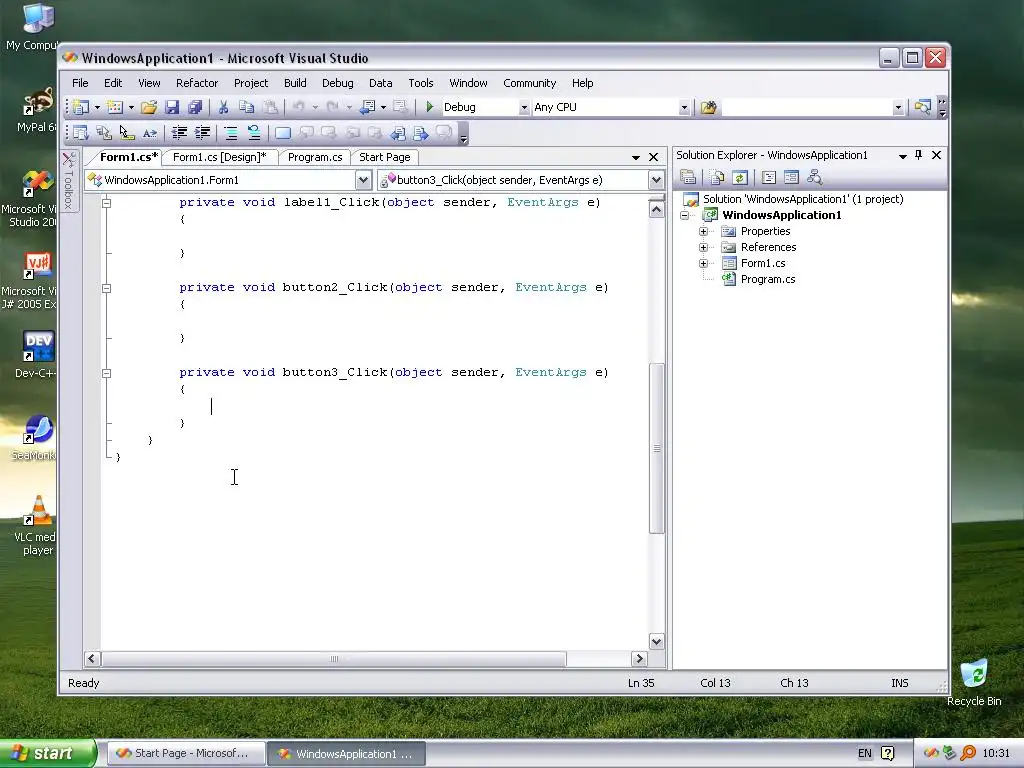The height and width of the screenshot is (768, 1024).
Task: Collapse the WindowsApplication1 project node
Action: click(684, 216)
